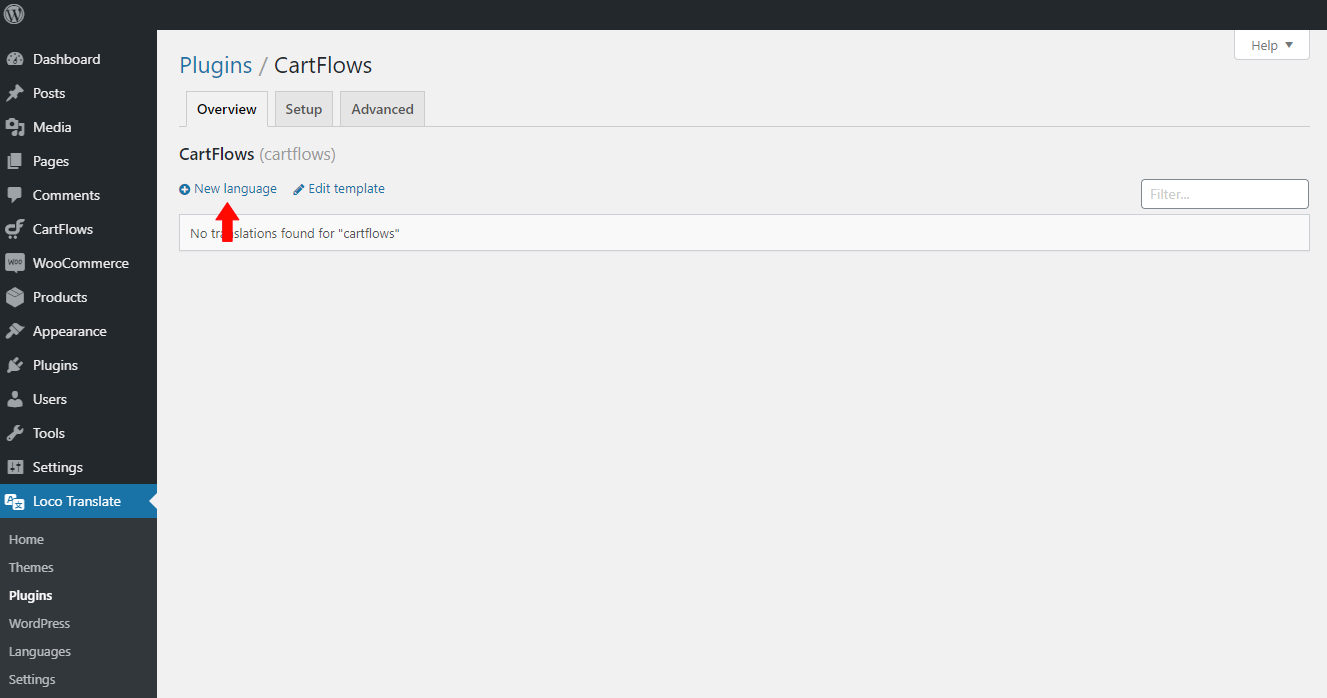1327x698 pixels.
Task: Click into the Filter input field
Action: click(1224, 194)
